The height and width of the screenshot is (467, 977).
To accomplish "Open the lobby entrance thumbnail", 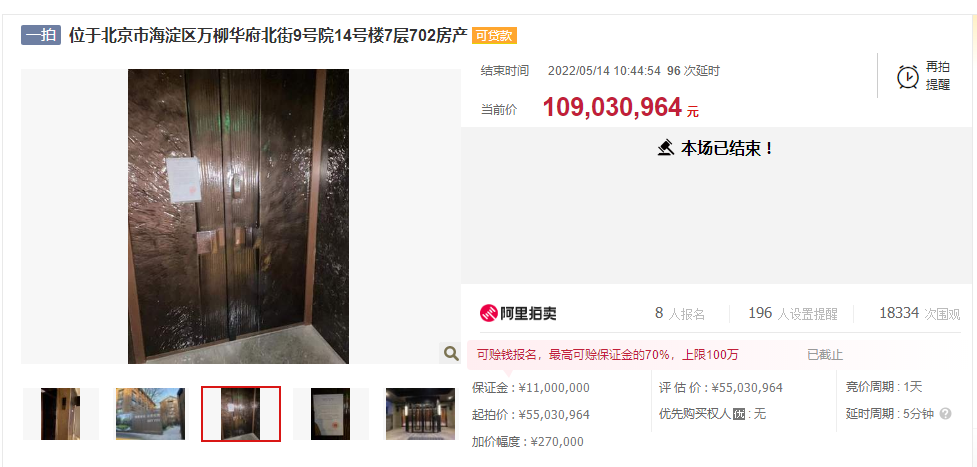I will tap(421, 413).
